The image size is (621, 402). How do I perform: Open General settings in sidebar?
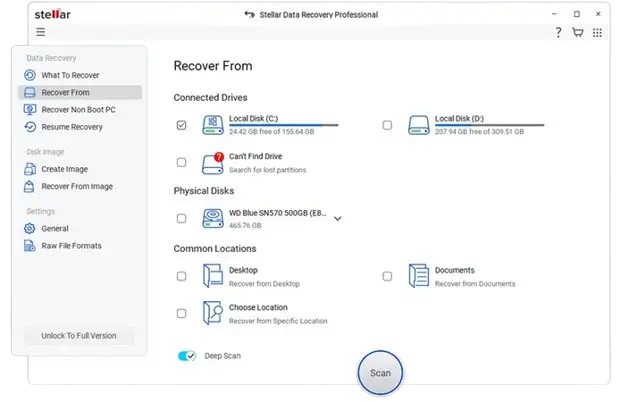(80, 228)
